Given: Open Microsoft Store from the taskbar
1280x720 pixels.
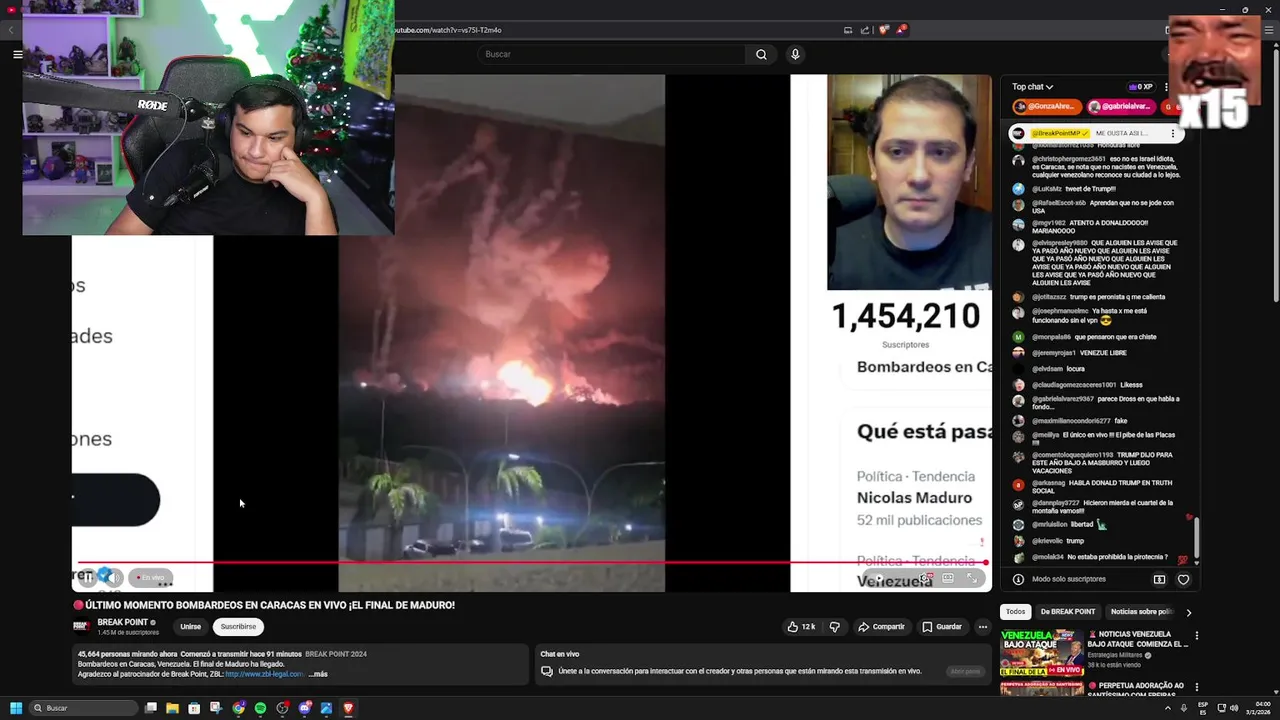Looking at the screenshot, I should [194, 708].
